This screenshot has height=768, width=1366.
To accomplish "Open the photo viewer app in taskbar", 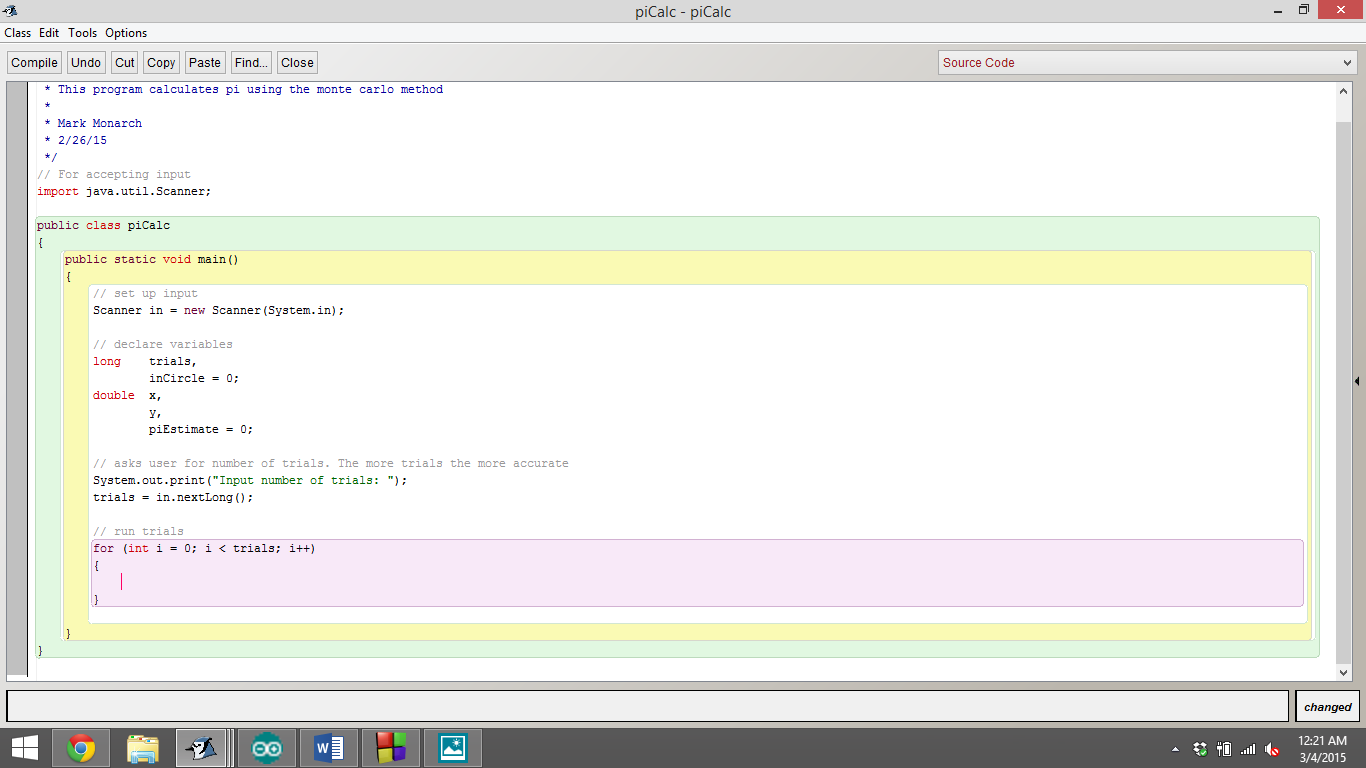I will pos(453,748).
